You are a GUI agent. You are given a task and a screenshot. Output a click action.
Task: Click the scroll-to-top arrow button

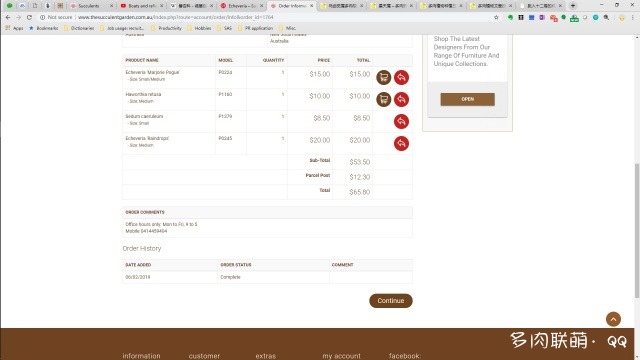(x=613, y=319)
